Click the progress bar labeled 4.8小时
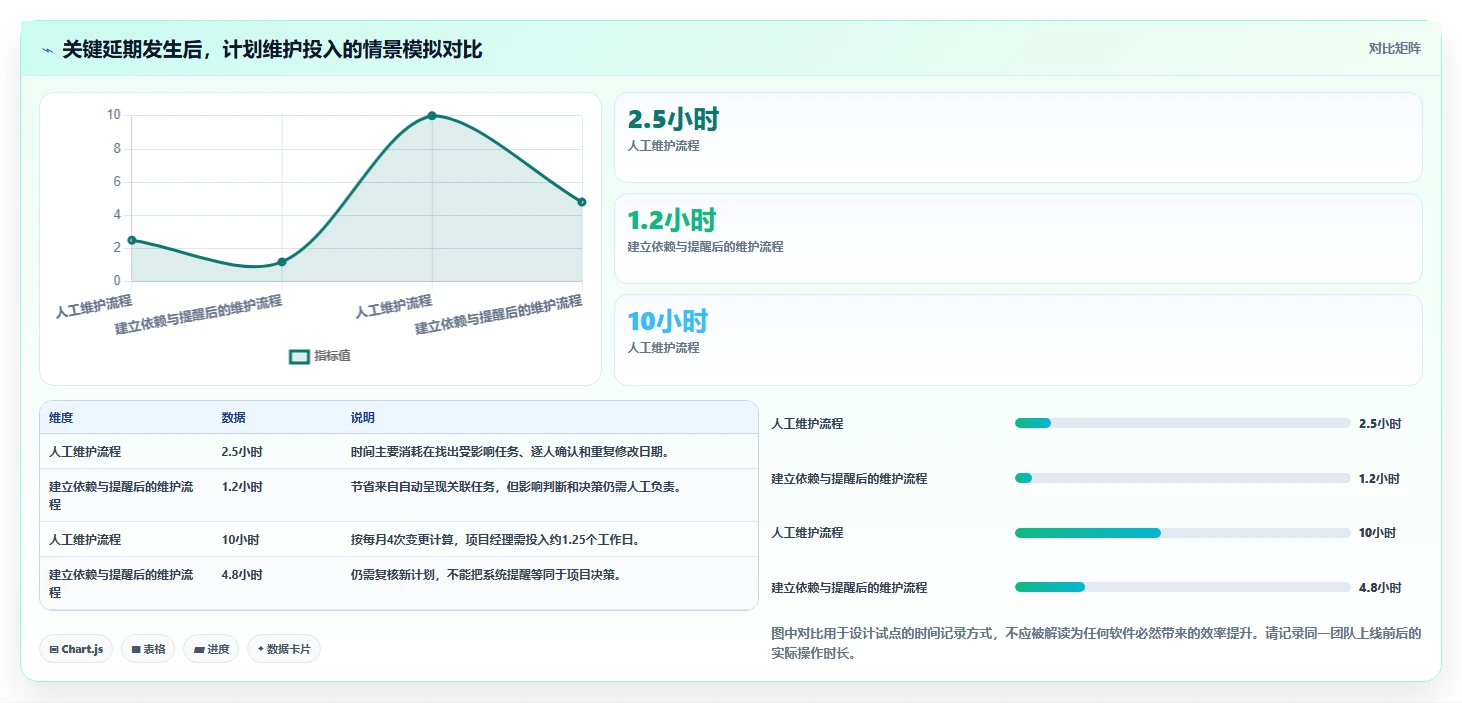 pyautogui.click(x=1182, y=587)
